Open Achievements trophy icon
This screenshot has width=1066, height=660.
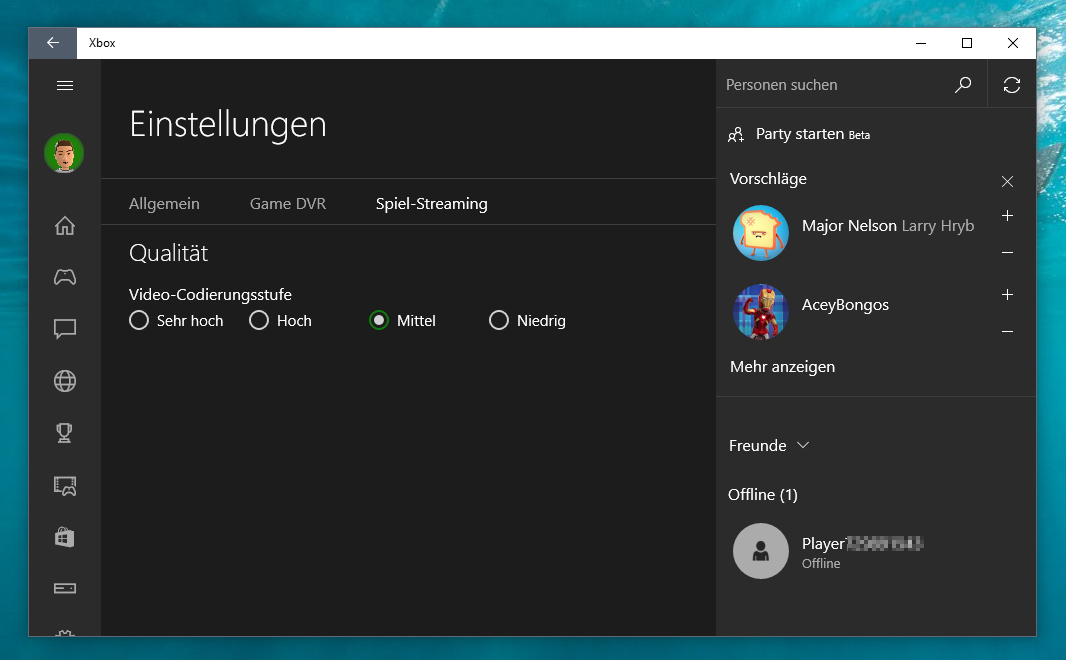click(65, 433)
